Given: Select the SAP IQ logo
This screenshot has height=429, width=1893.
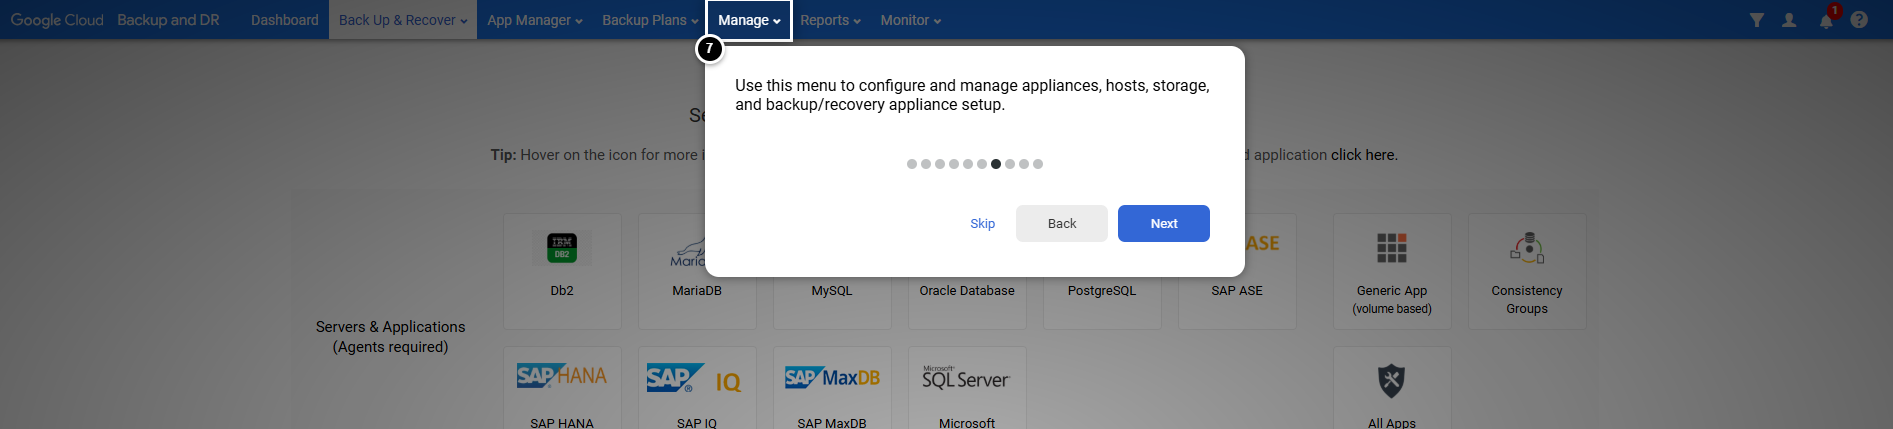Looking at the screenshot, I should tap(696, 379).
